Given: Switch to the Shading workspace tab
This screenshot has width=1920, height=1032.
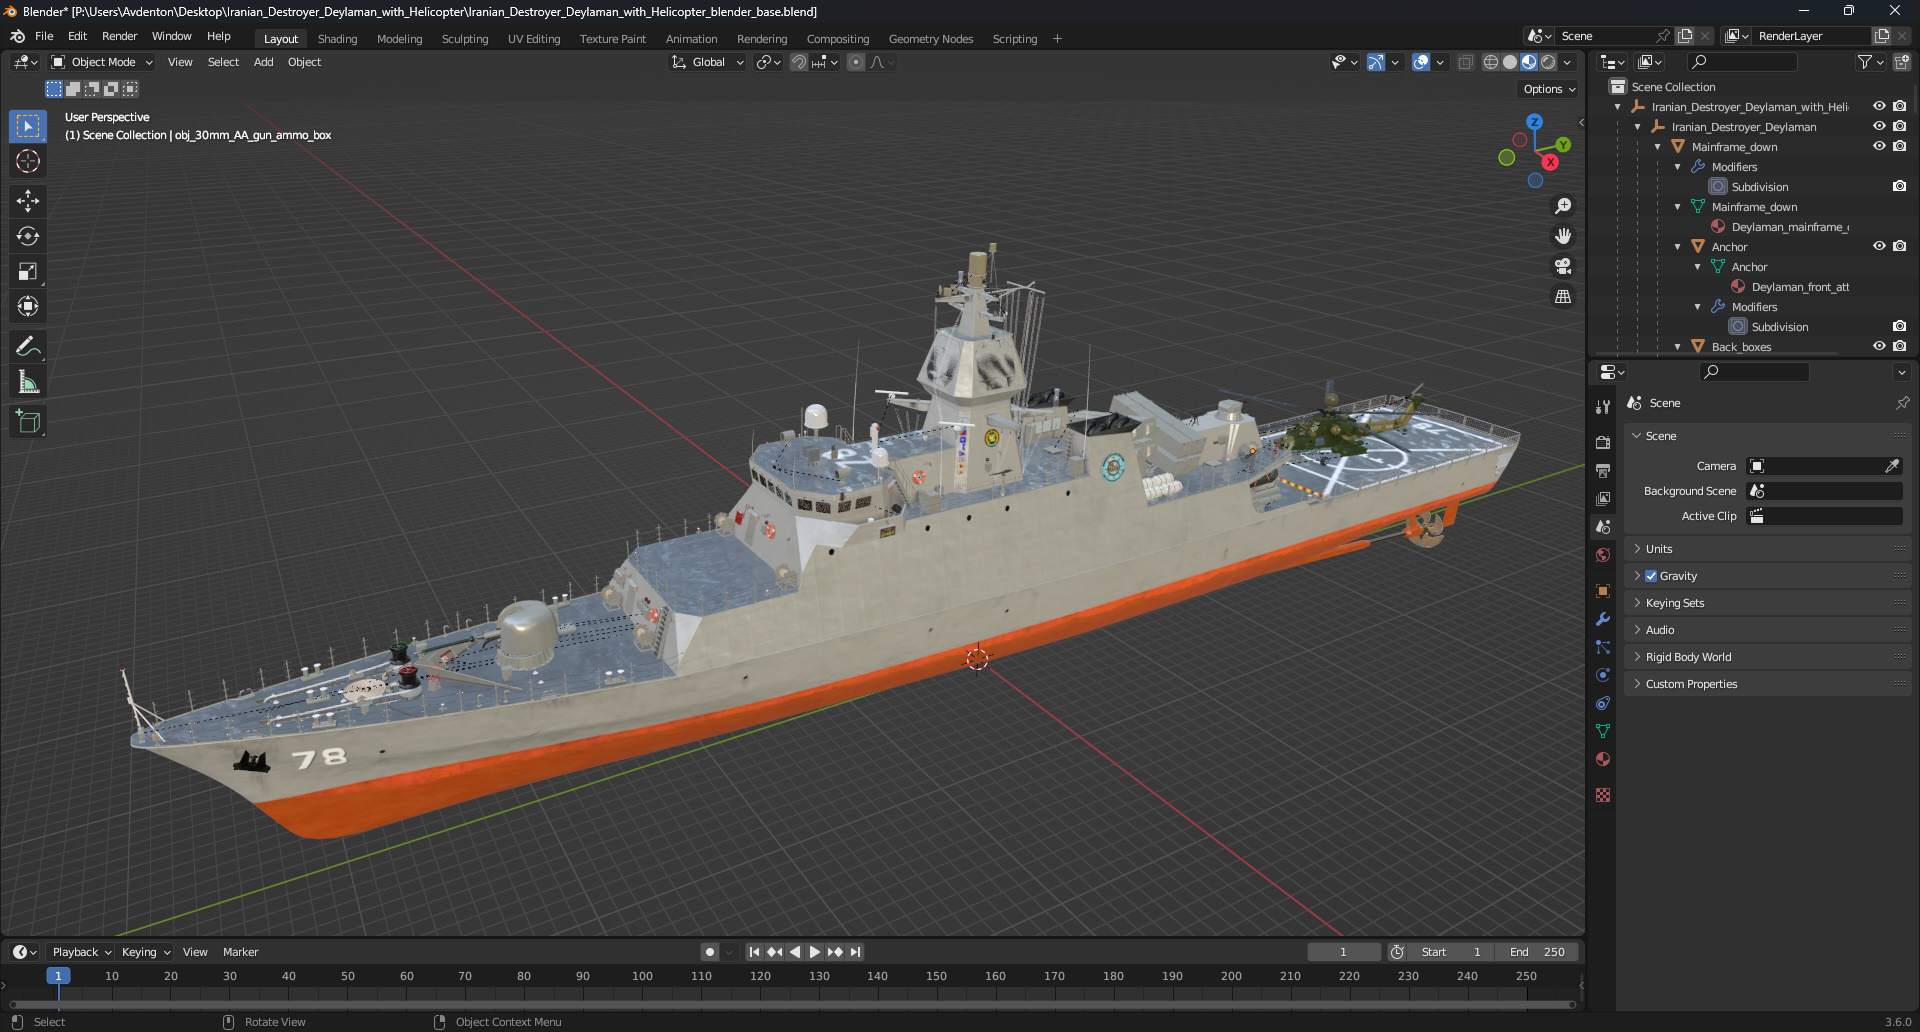Looking at the screenshot, I should coord(337,39).
